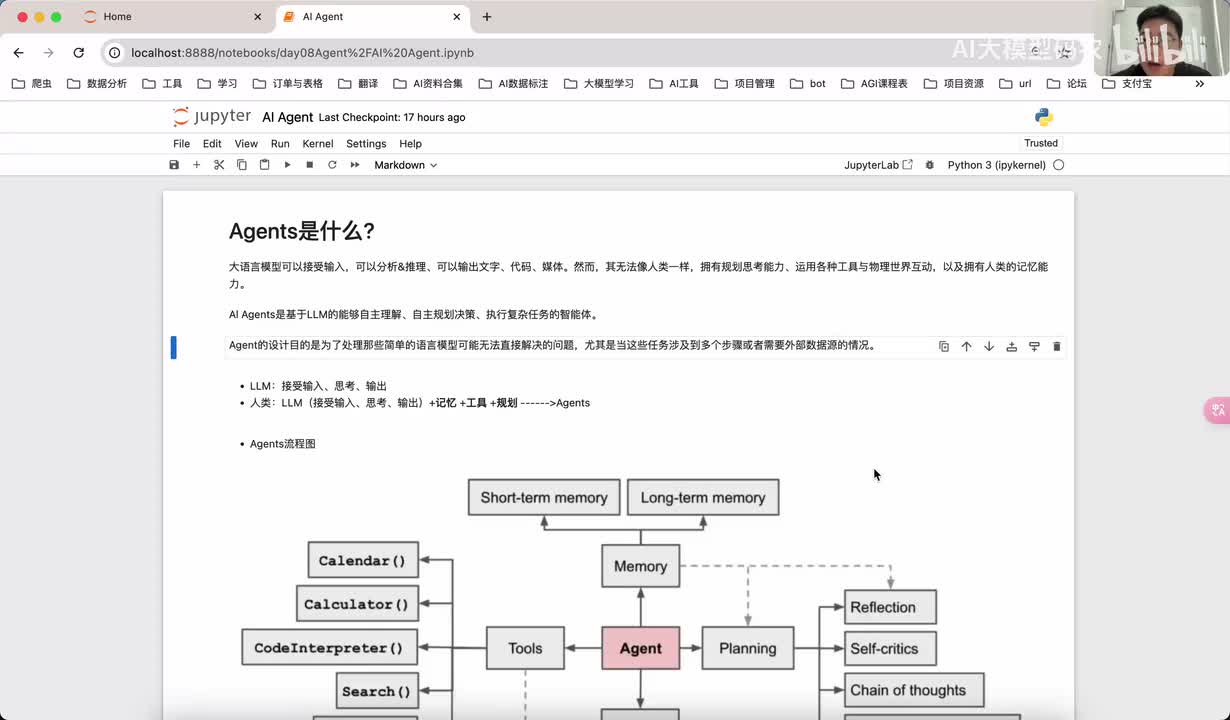Open a new browser tab
This screenshot has height=720, width=1230.
(487, 17)
